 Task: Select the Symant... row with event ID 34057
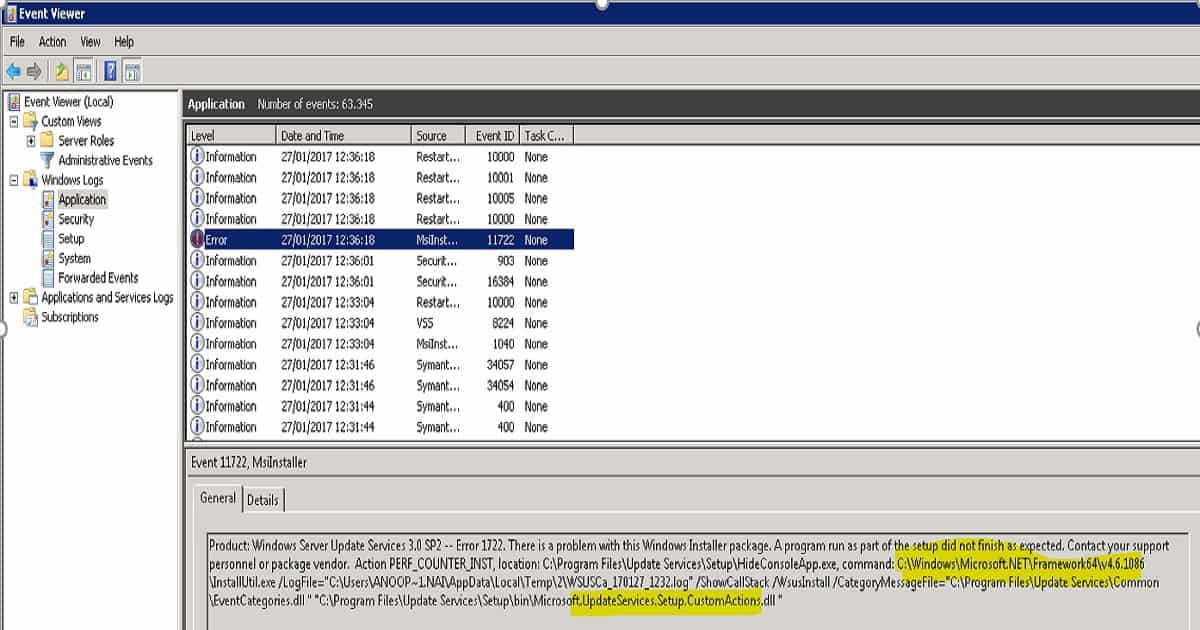(x=380, y=365)
